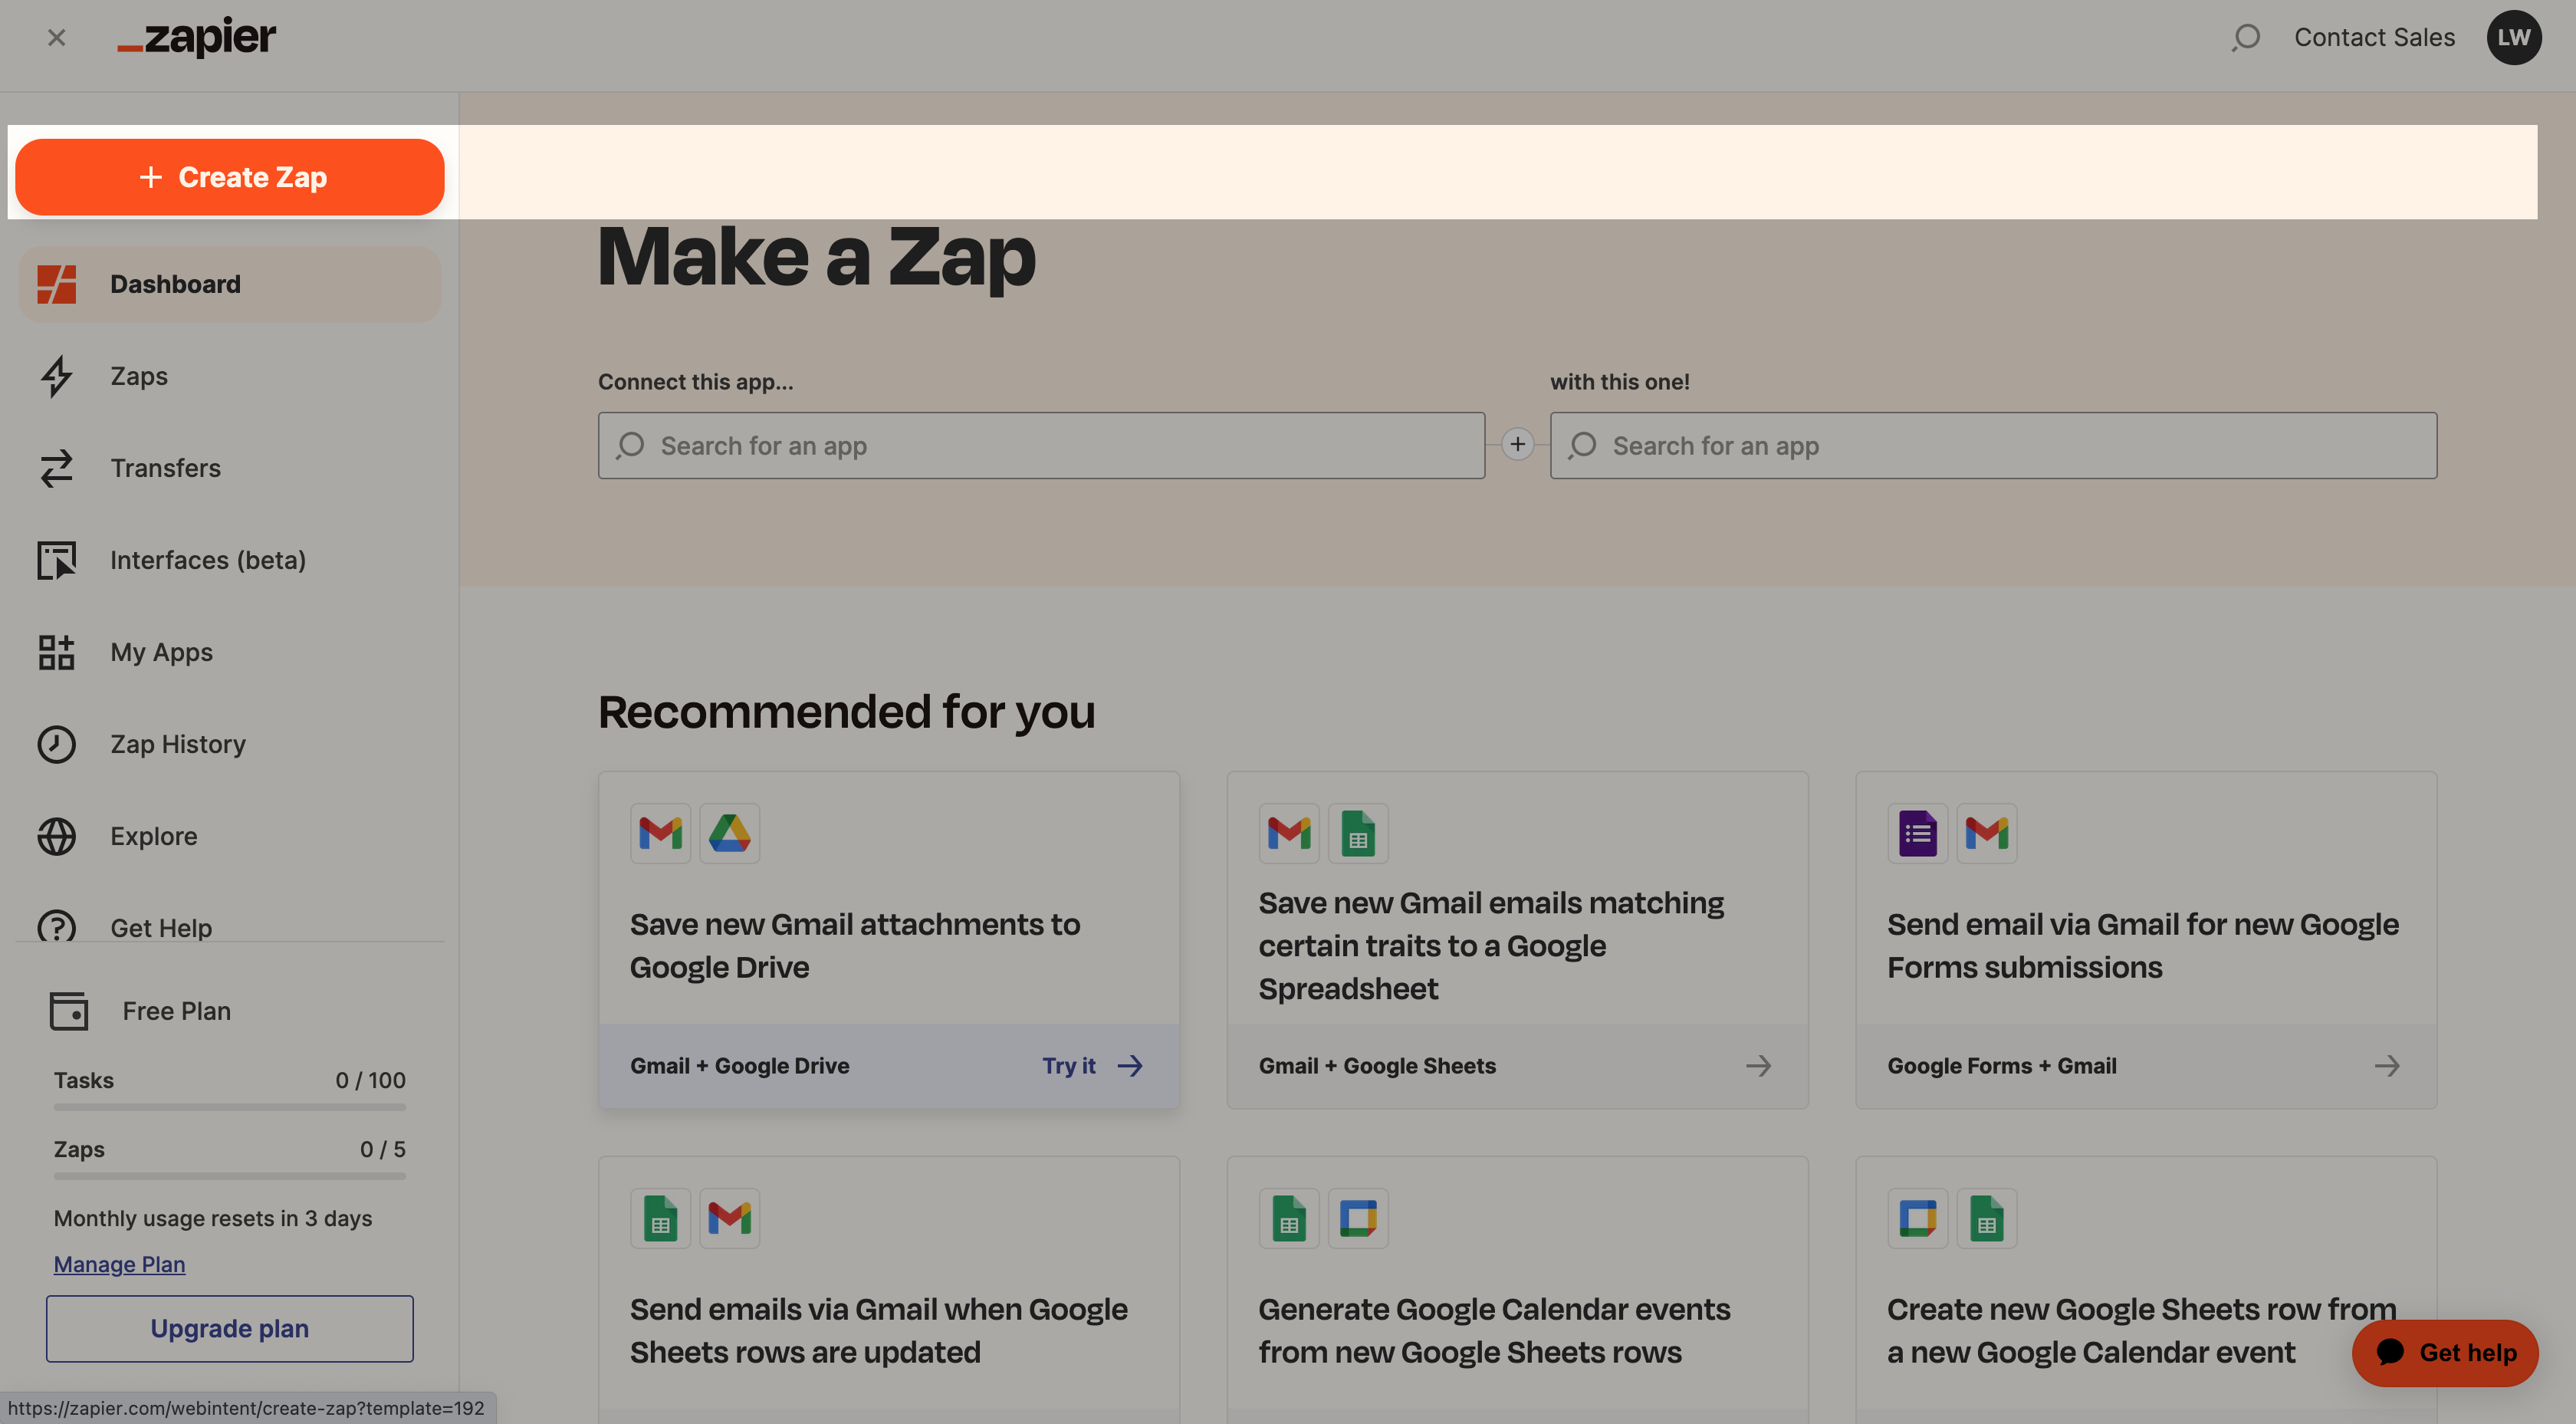
Task: Click arrow on Google Forms + Gmail footer
Action: coord(2387,1066)
